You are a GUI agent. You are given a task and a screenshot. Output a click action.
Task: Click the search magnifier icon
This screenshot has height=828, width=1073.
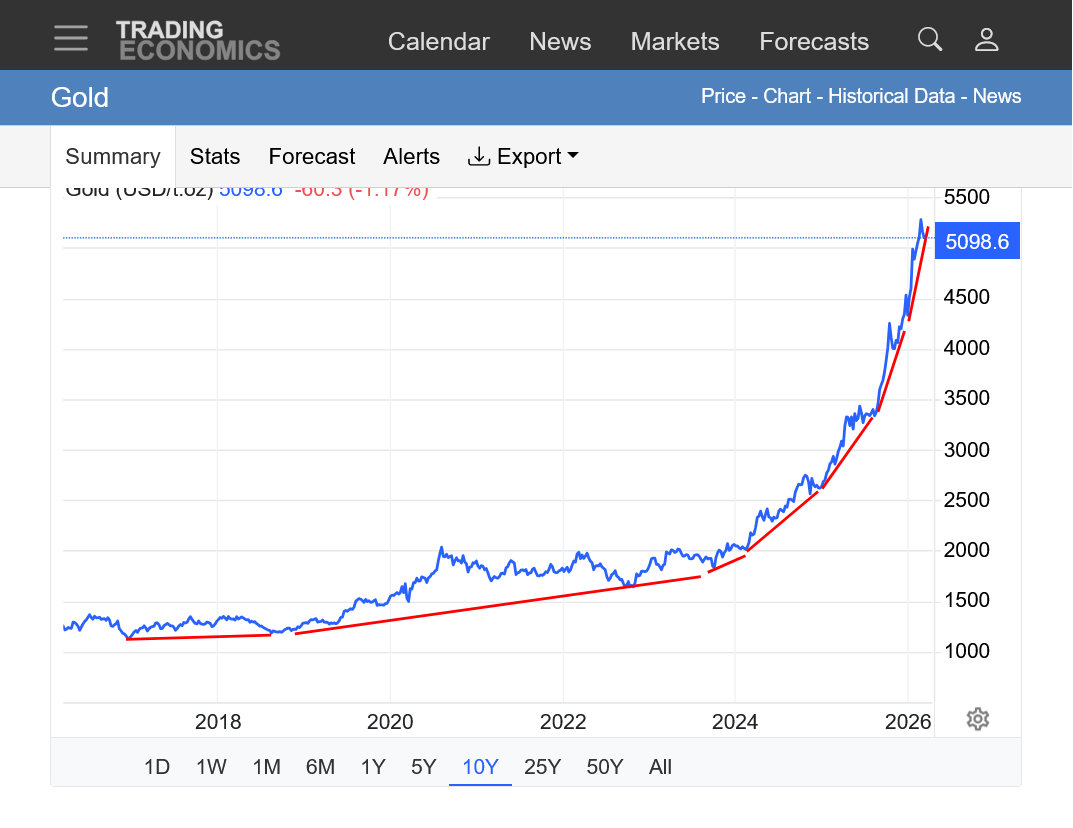(x=930, y=39)
